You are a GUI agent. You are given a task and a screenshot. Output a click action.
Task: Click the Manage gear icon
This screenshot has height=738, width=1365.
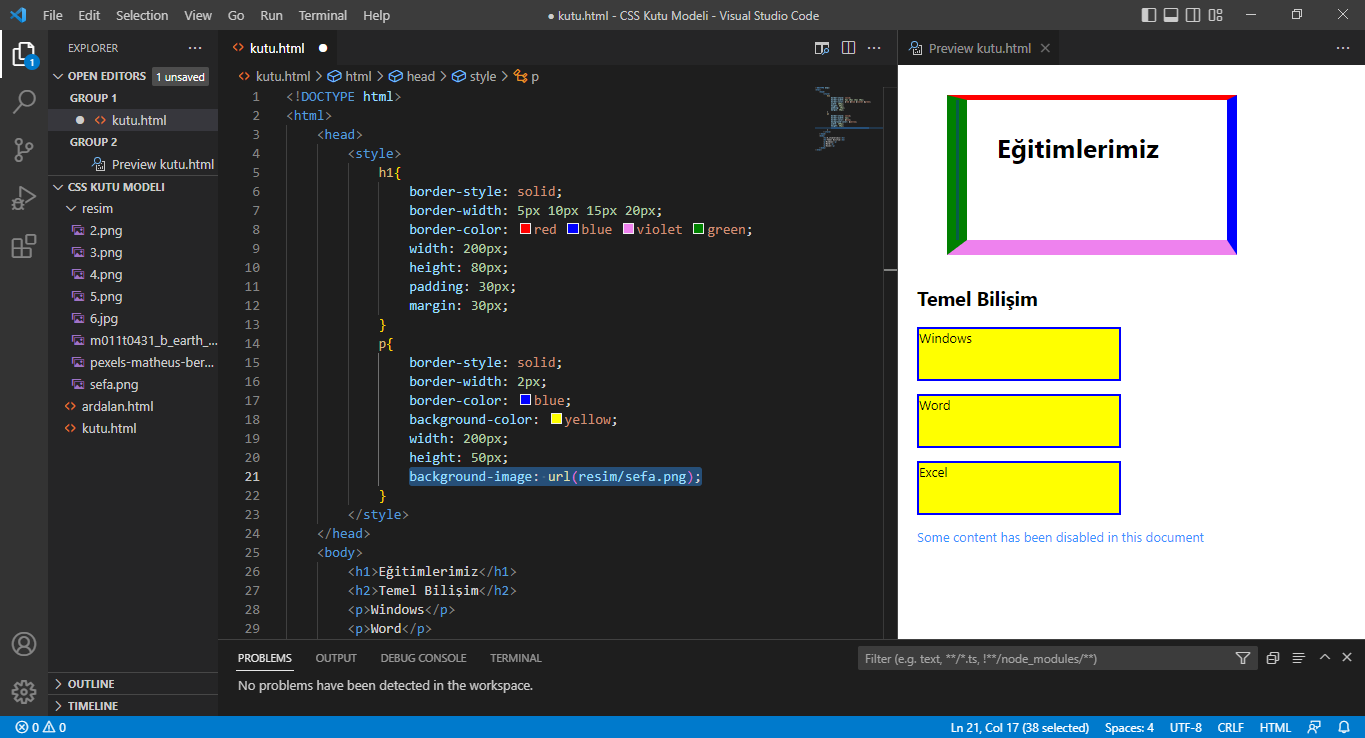[24, 691]
